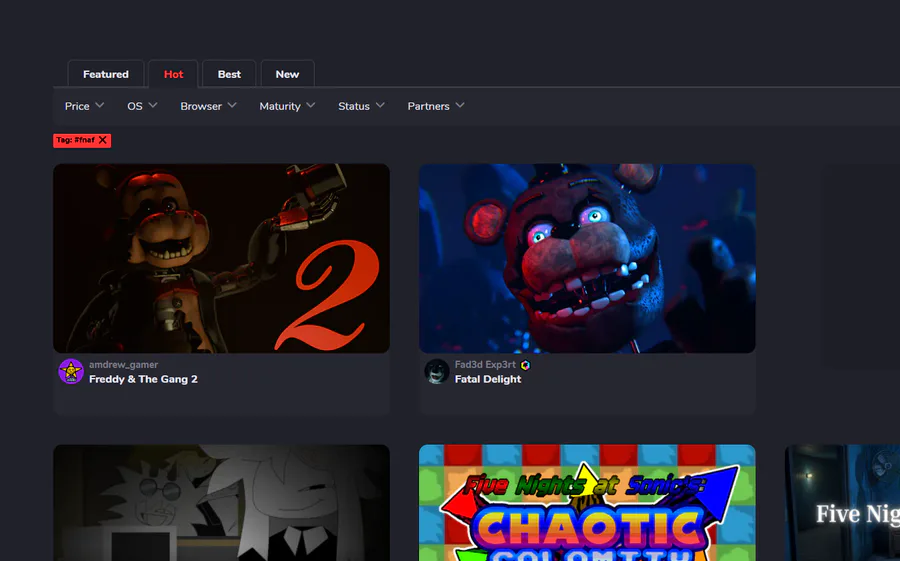Open the grayscale cartoon characters thumbnail

click(222, 502)
